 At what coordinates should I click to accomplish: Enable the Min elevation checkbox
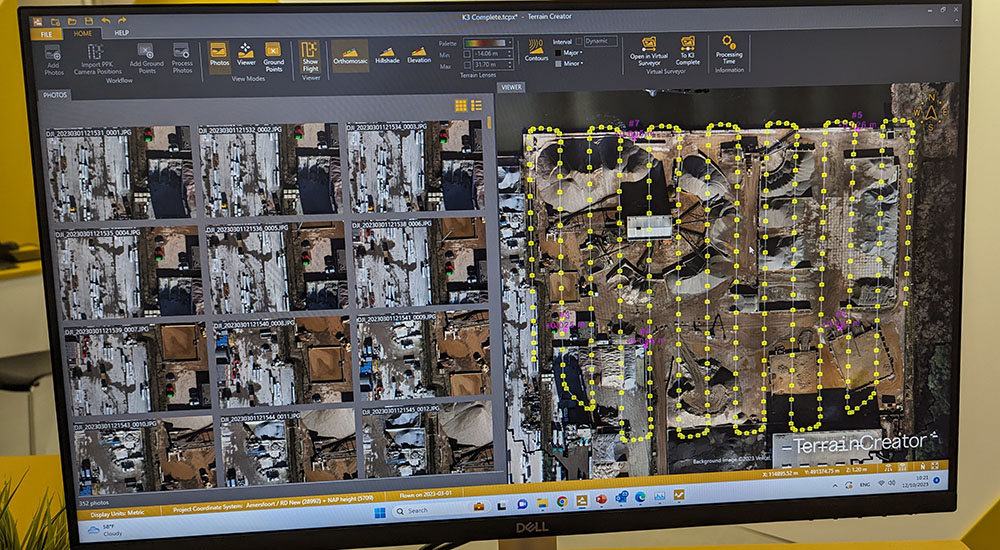pos(467,54)
